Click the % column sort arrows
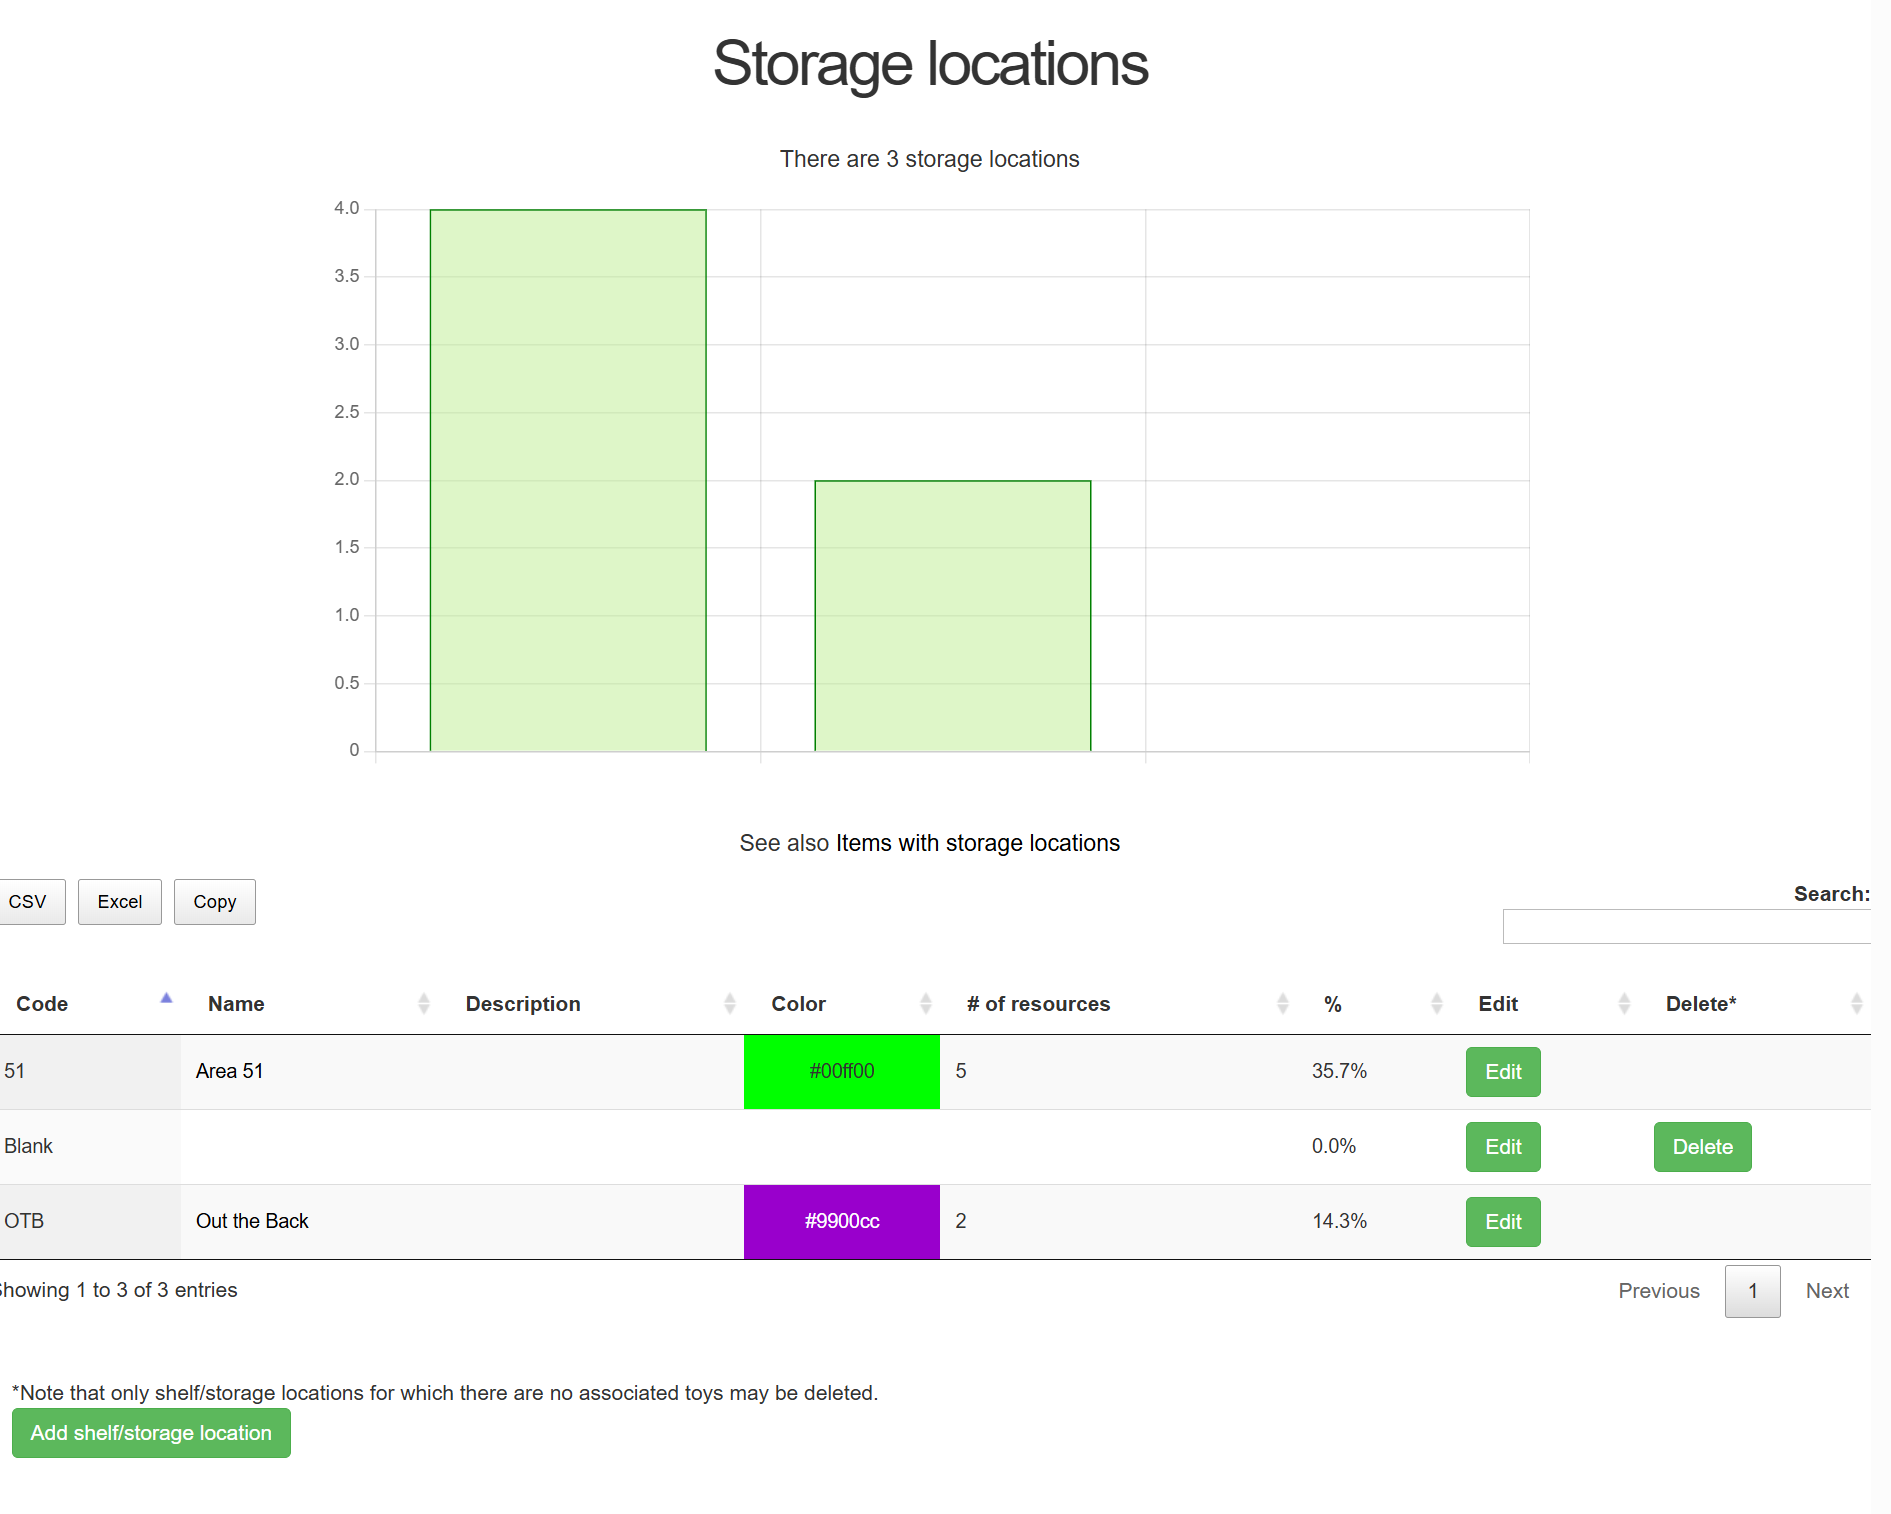The height and width of the screenshot is (1514, 1891). pos(1436,1003)
